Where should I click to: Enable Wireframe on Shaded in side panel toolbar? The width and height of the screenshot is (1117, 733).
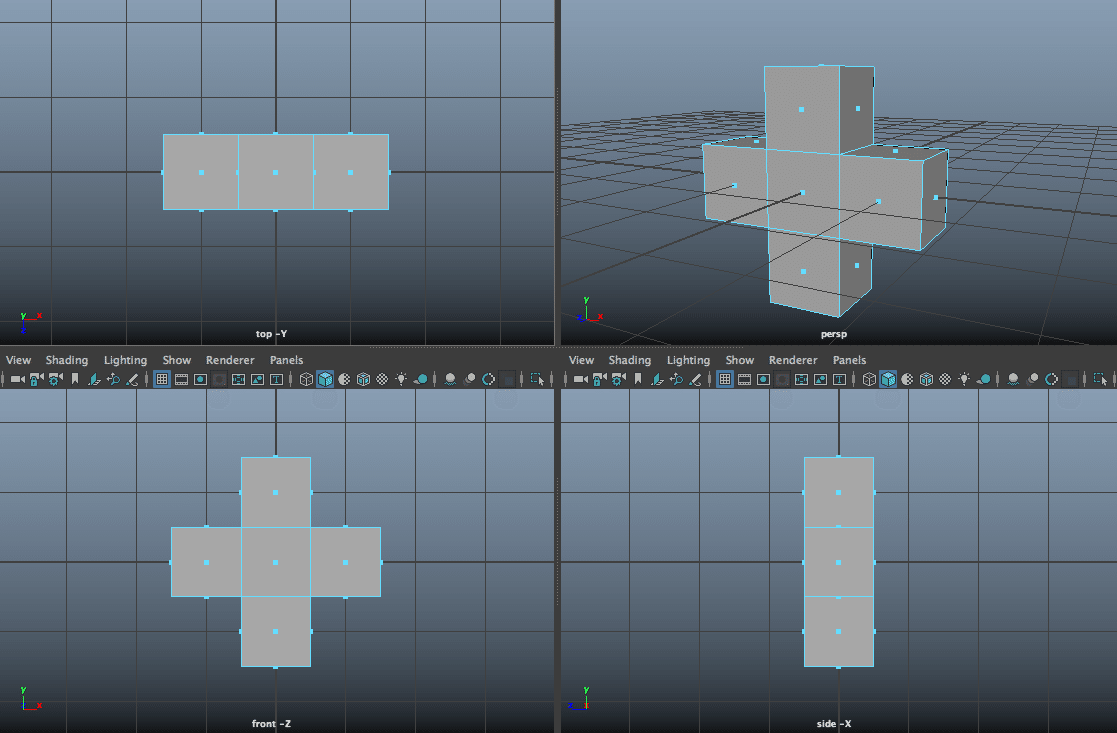926,379
